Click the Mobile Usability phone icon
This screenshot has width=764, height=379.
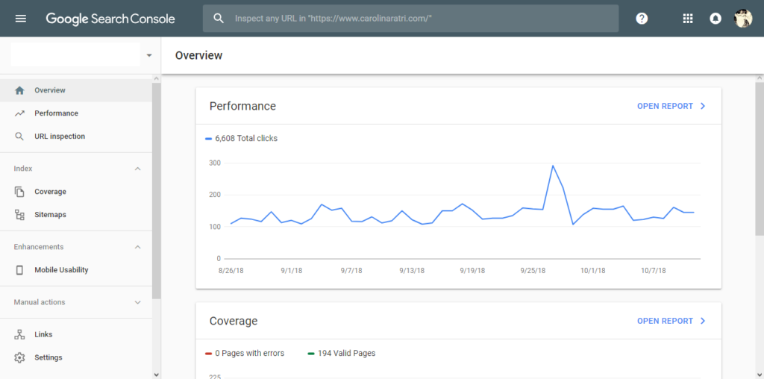[19, 270]
